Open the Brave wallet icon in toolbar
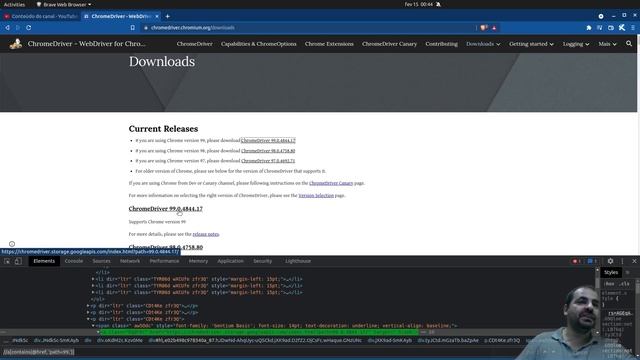640x360 pixels. (611, 28)
